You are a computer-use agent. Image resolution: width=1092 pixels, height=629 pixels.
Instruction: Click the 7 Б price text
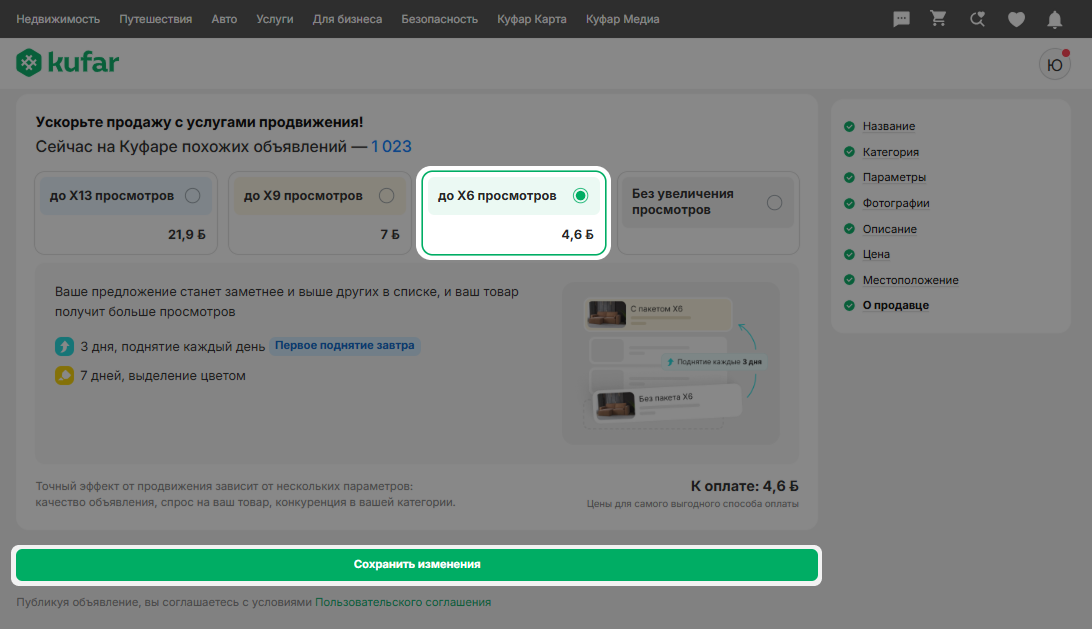tap(390, 235)
